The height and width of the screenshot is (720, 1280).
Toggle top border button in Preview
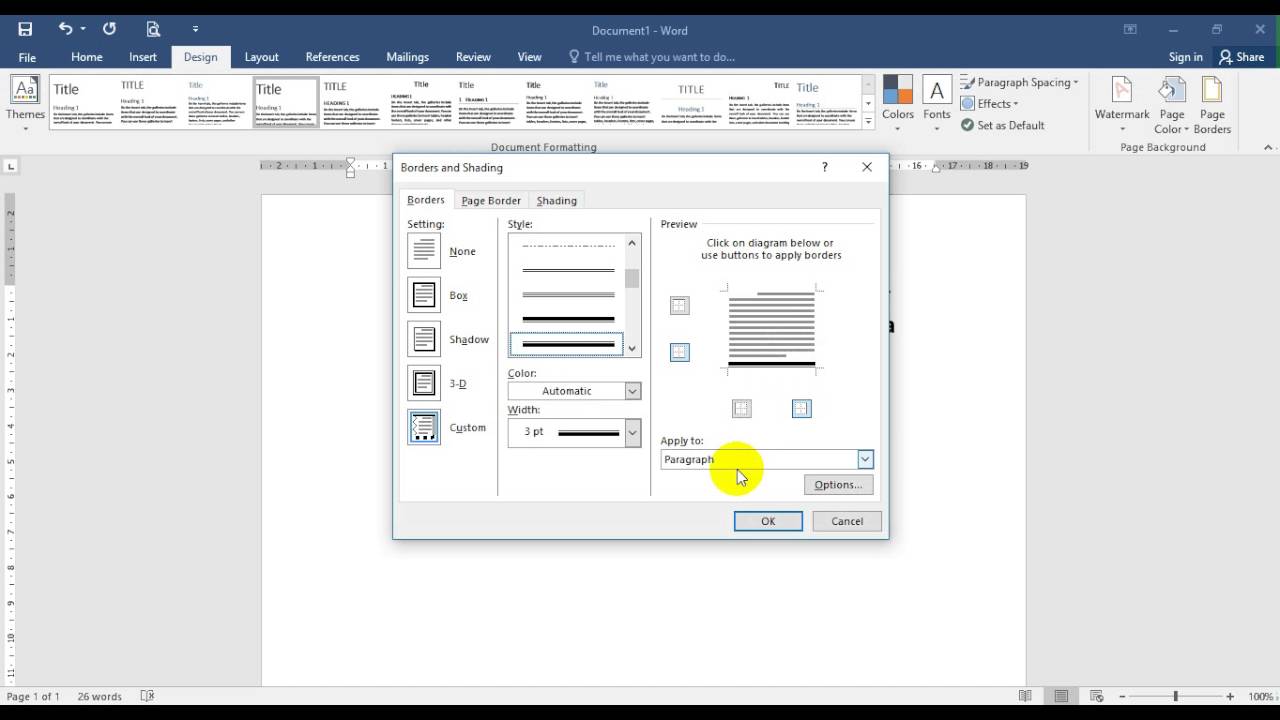[x=680, y=306]
